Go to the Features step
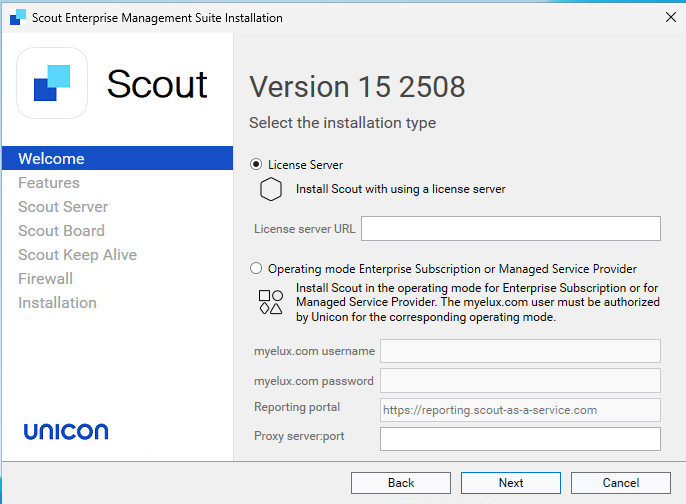 [49, 183]
